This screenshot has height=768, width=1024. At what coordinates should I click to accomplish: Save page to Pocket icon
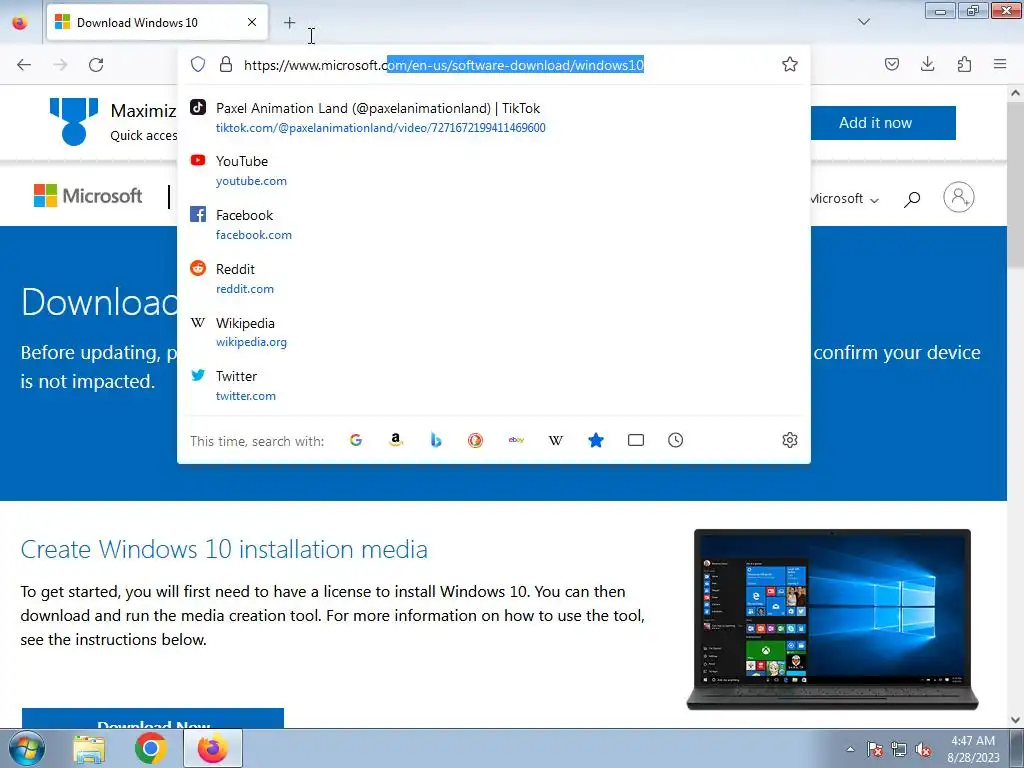[x=892, y=64]
